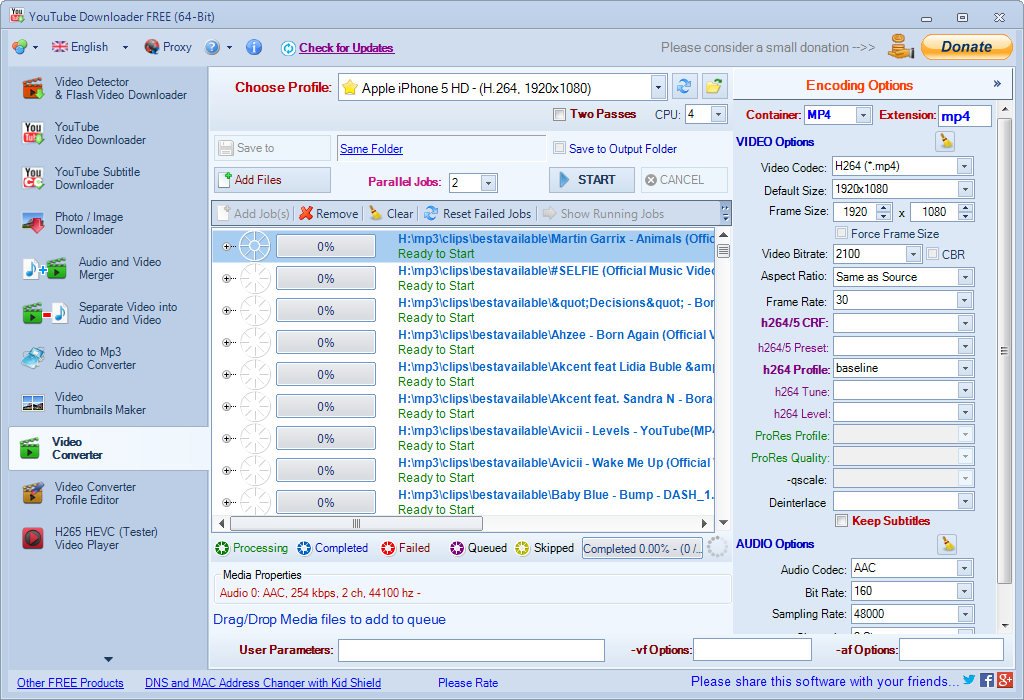This screenshot has width=1024, height=700.
Task: Share on Facebook icon
Action: pos(987,680)
